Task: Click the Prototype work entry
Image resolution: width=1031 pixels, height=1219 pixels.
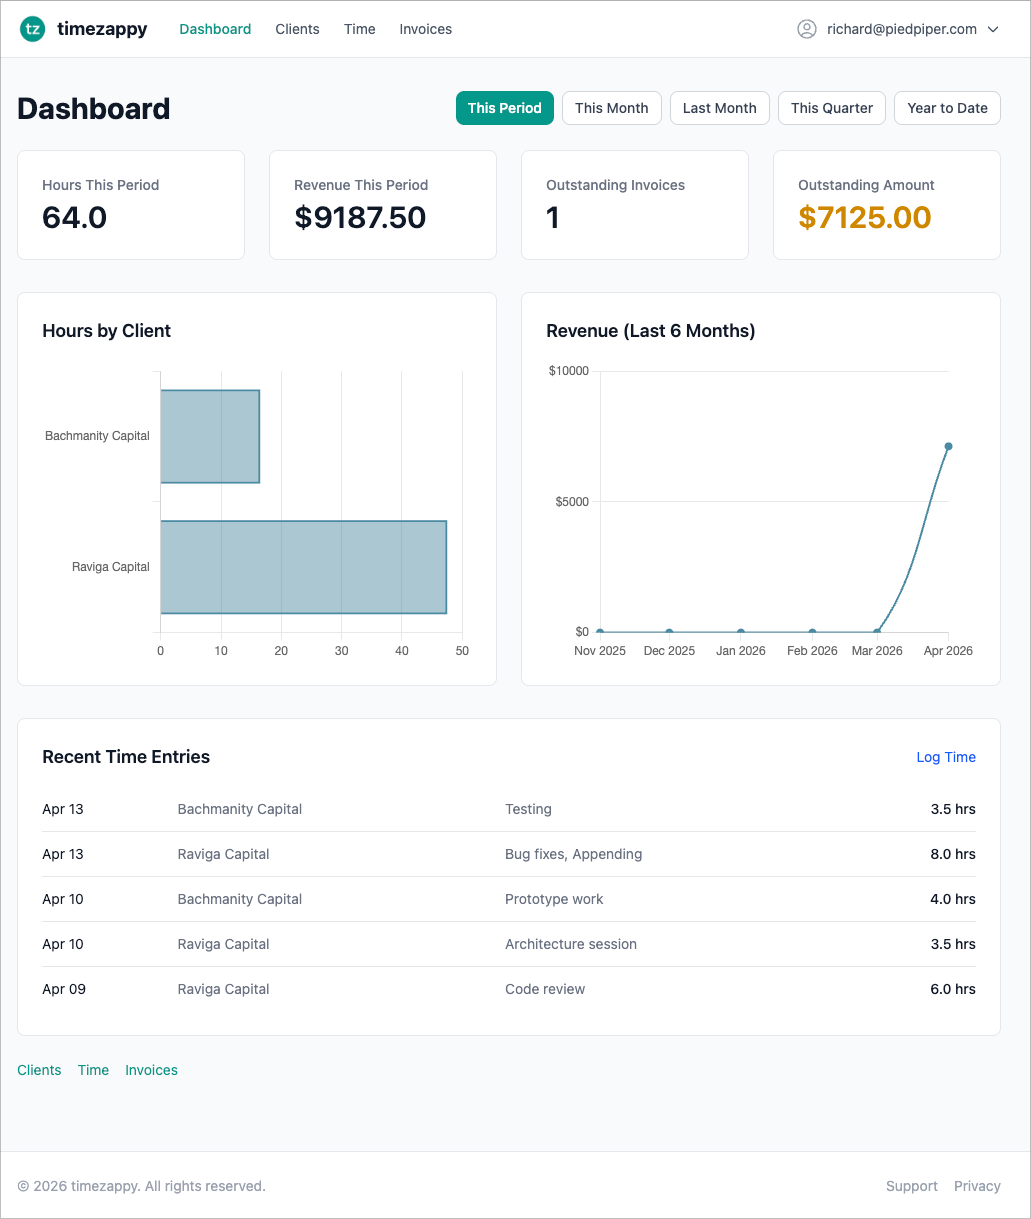Action: (x=554, y=899)
